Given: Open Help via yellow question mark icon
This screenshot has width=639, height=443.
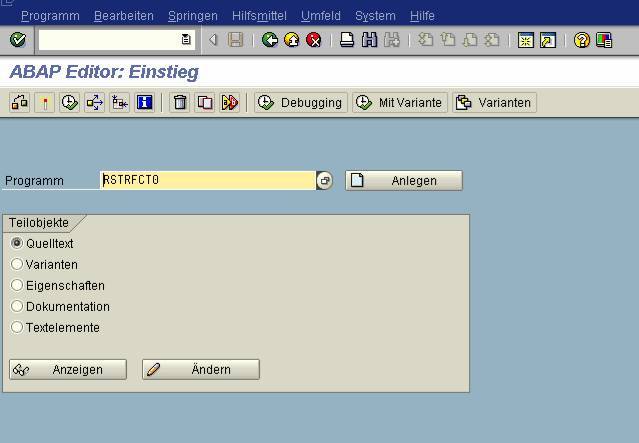Looking at the screenshot, I should (582, 40).
